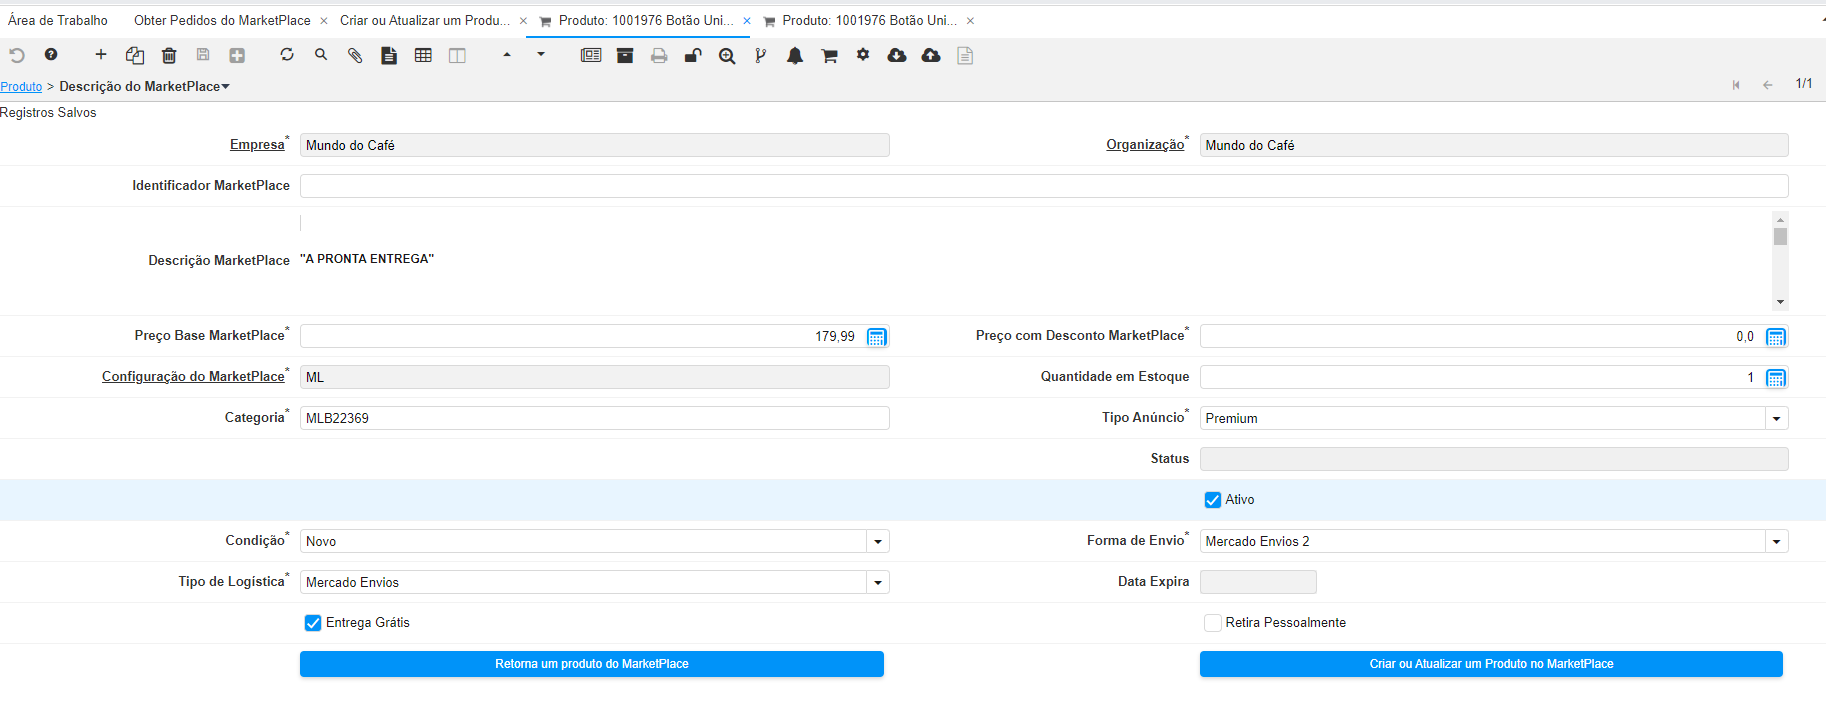The image size is (1826, 708).
Task: Expand the Forma de Envio dropdown
Action: pos(1776,542)
